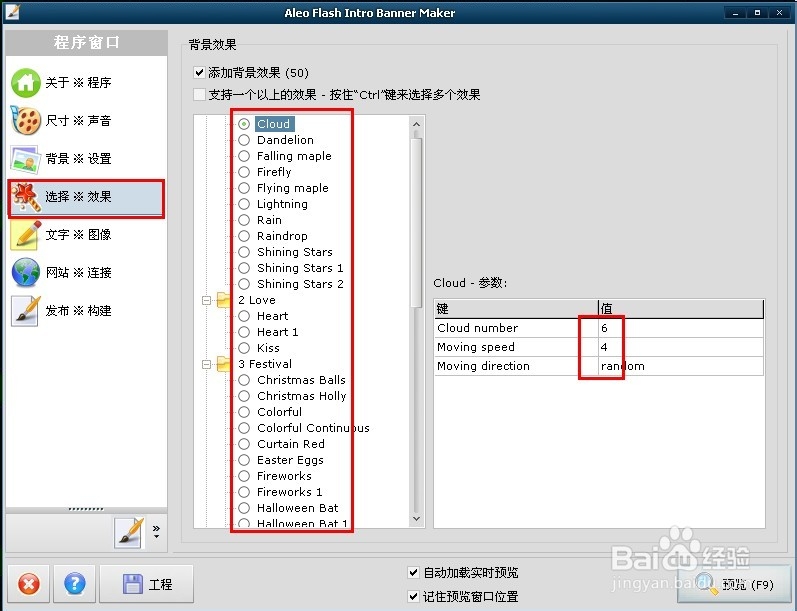Click the effects list scrollbar thumb
Image resolution: width=797 pixels, height=611 pixels.
click(x=416, y=221)
